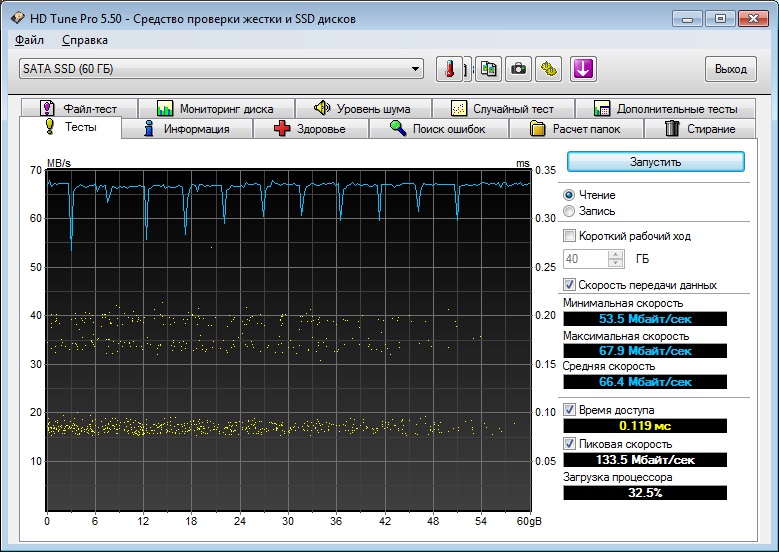Switch to the Случайный тест tab

[x=503, y=108]
